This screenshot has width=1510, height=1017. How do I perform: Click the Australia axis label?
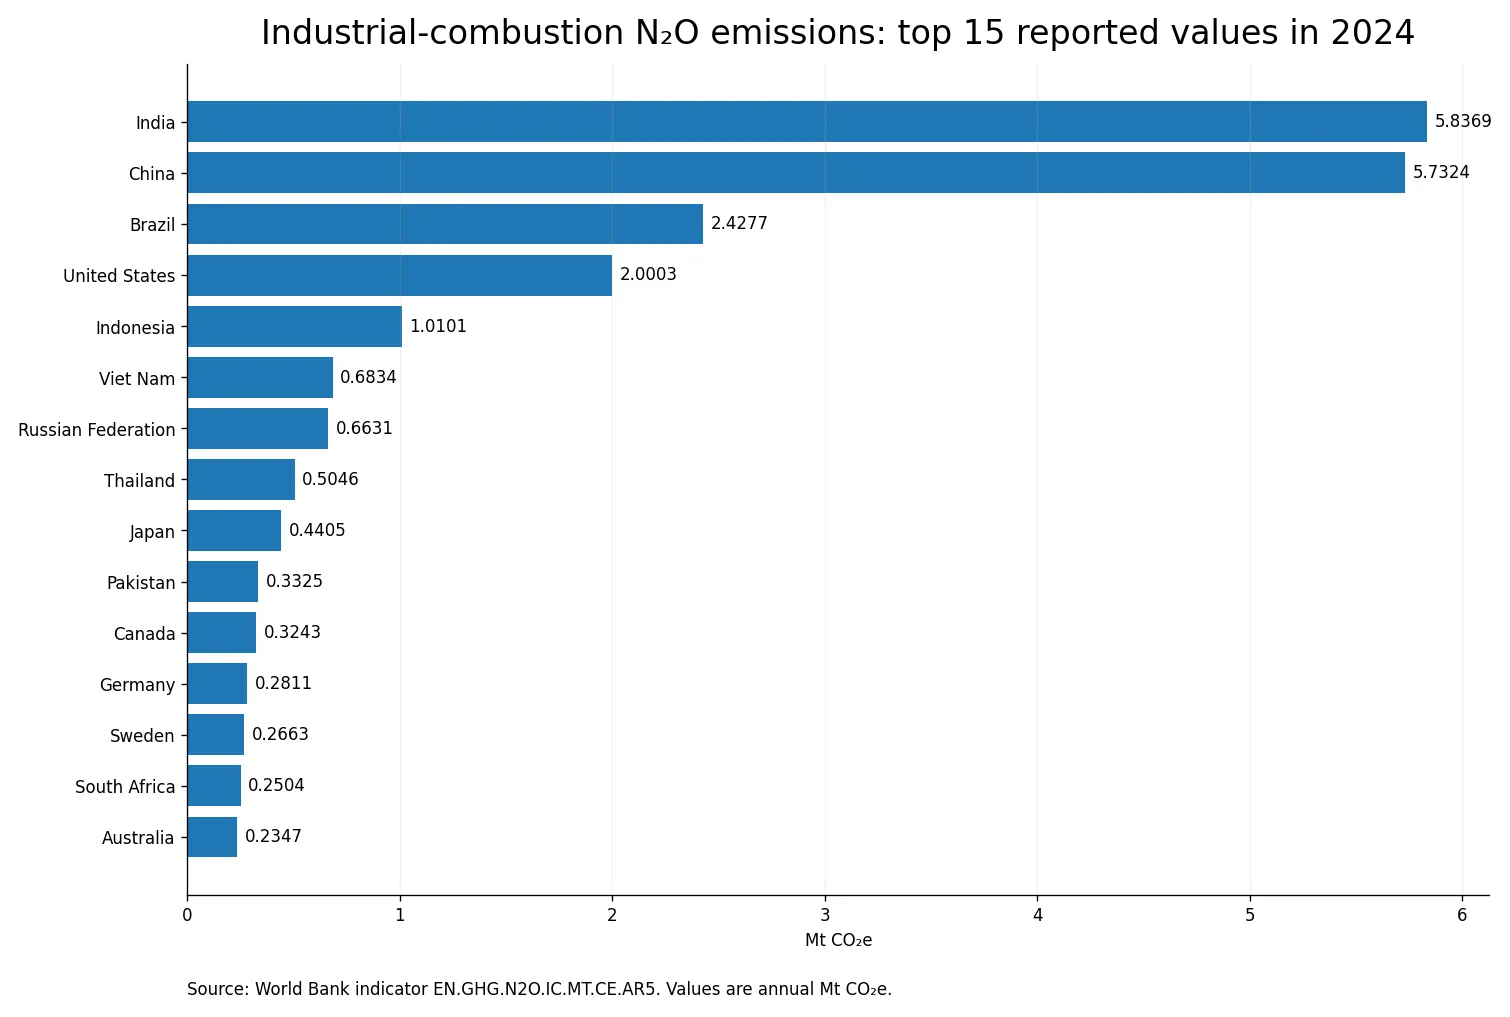(138, 838)
